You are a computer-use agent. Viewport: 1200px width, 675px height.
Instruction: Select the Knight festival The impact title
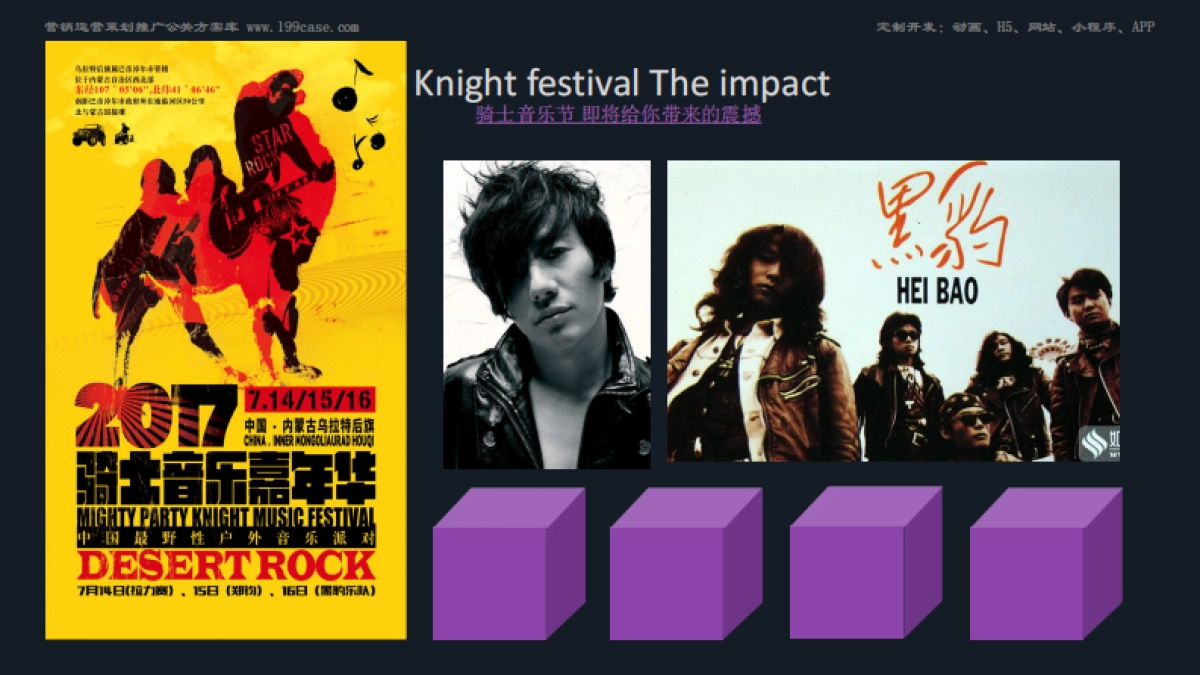click(x=622, y=83)
